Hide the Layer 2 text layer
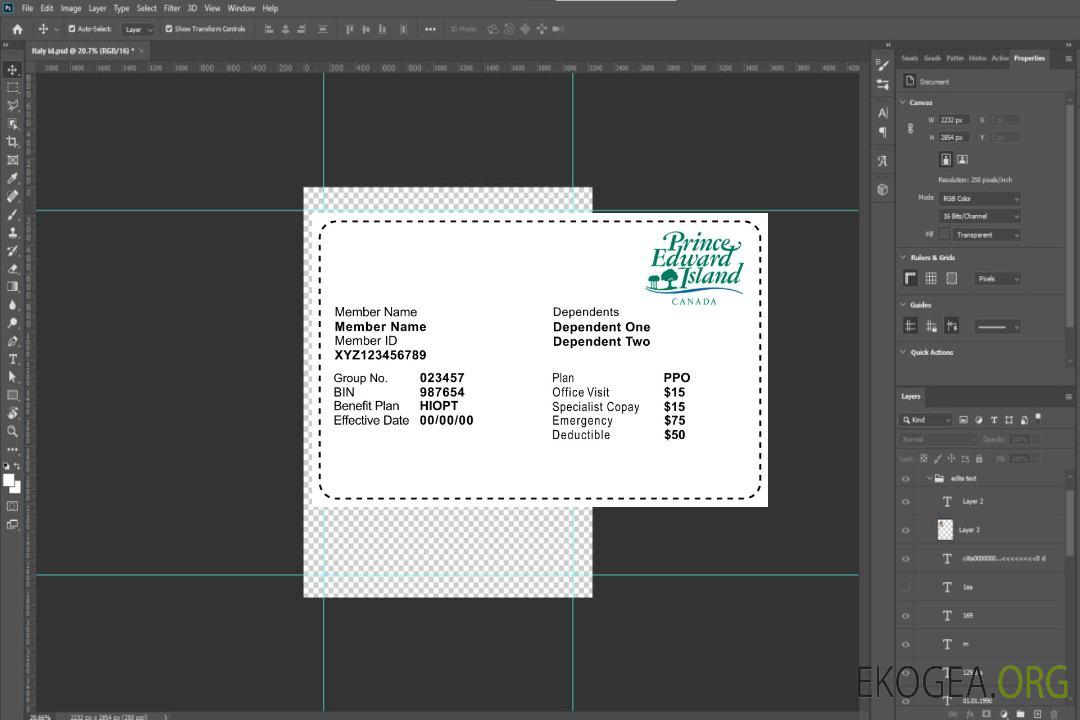The height and width of the screenshot is (720, 1080). click(906, 502)
